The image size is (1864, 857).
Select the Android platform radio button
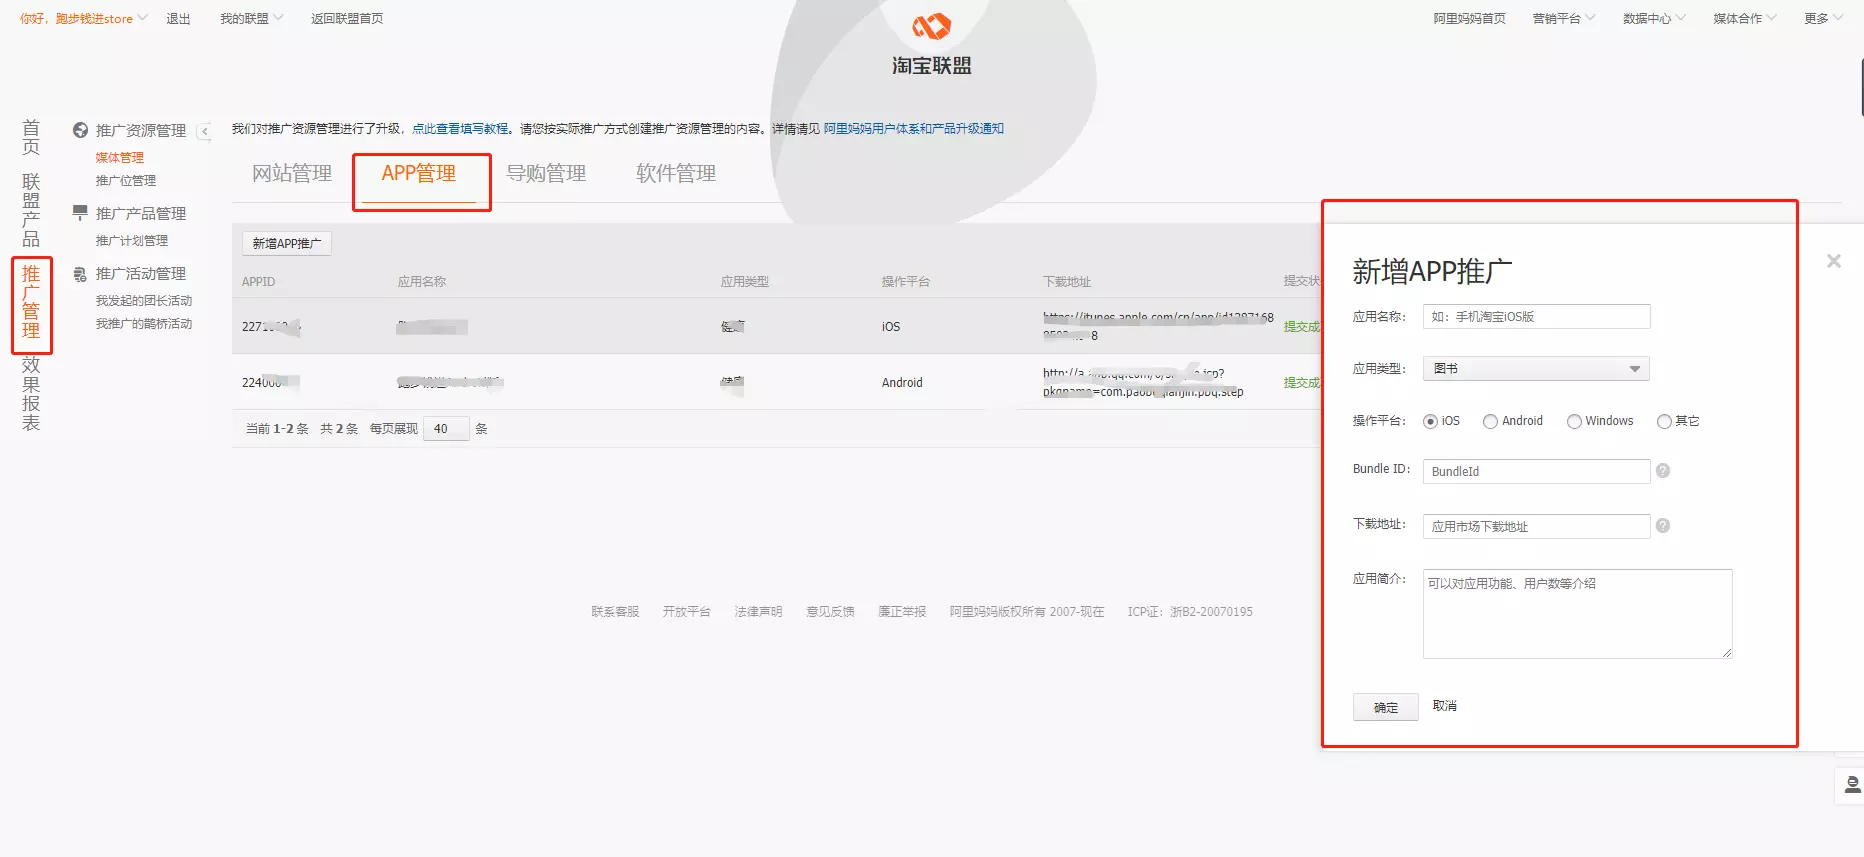[1490, 422]
